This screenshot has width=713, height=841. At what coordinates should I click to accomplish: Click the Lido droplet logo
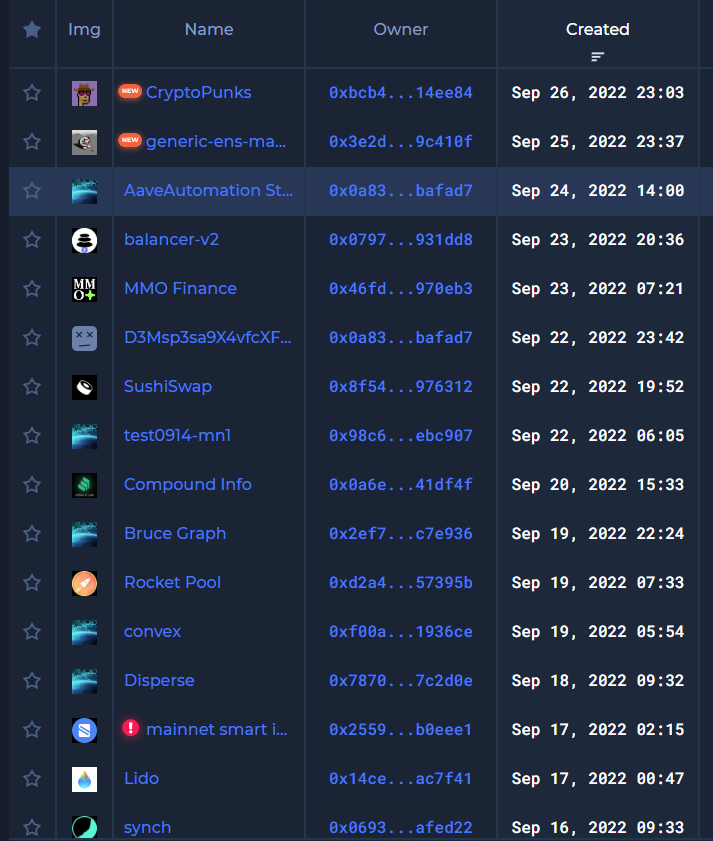(84, 779)
